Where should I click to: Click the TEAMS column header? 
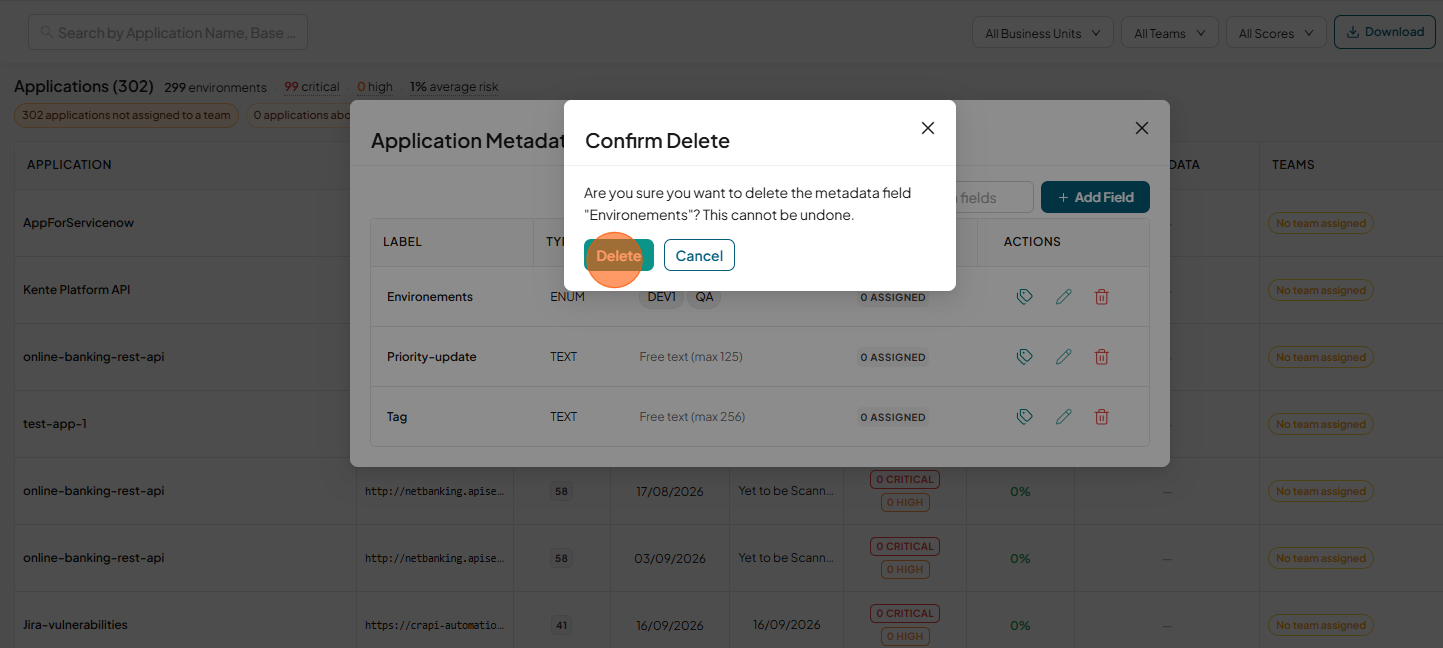pos(1293,165)
